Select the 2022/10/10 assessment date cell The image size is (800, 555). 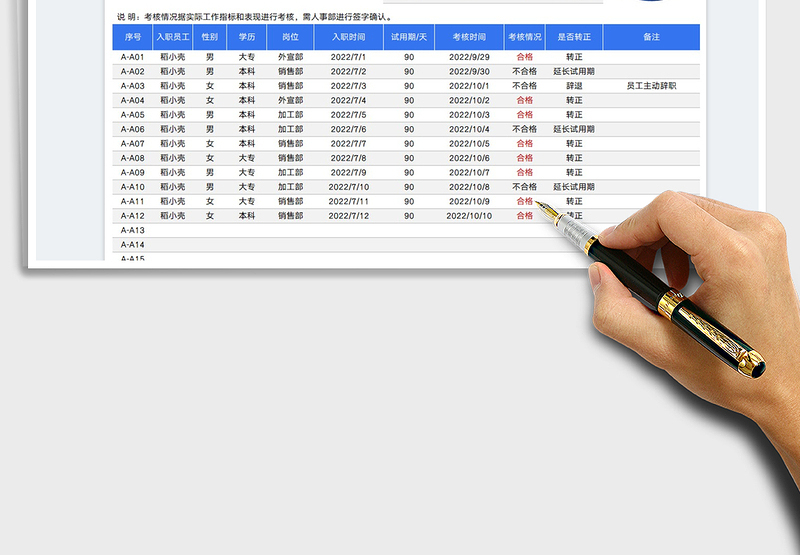(469, 216)
